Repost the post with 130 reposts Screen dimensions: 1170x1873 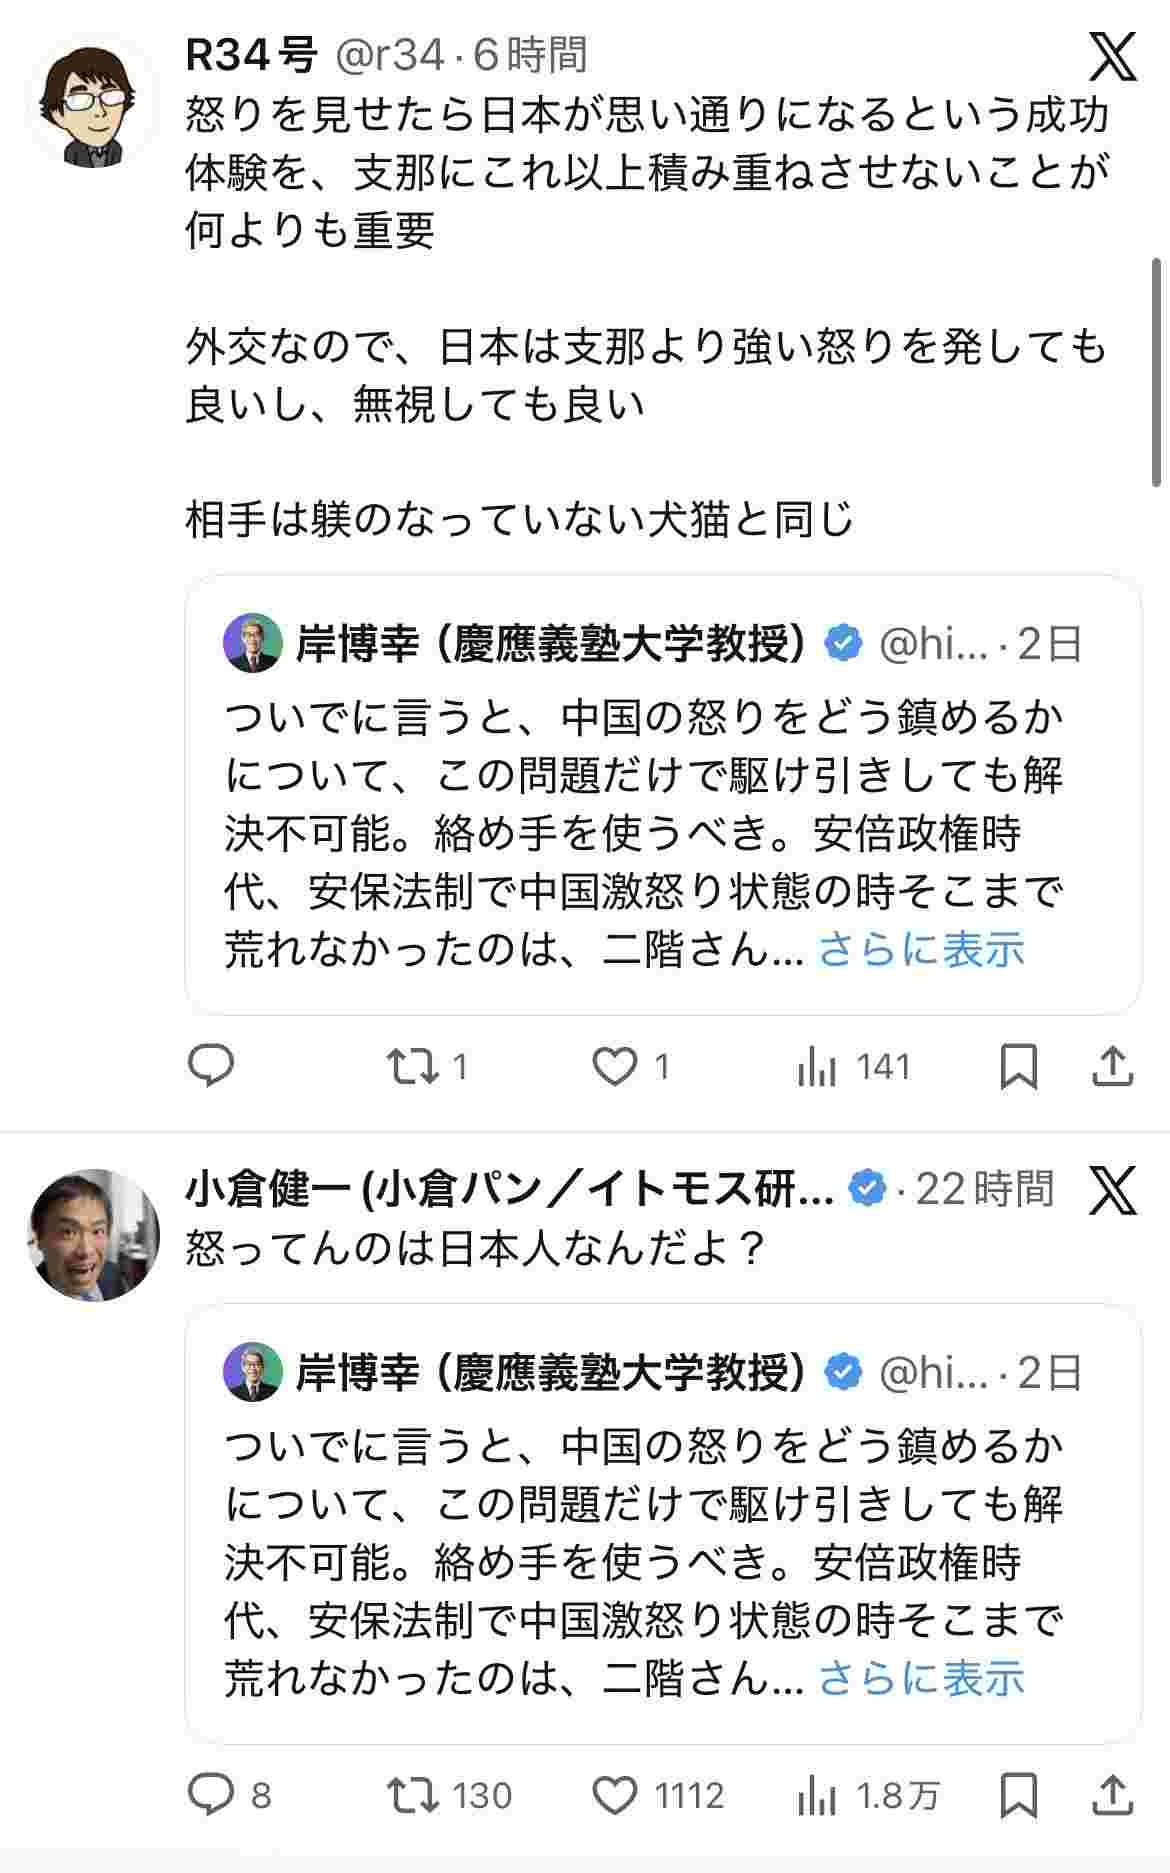coord(414,1795)
